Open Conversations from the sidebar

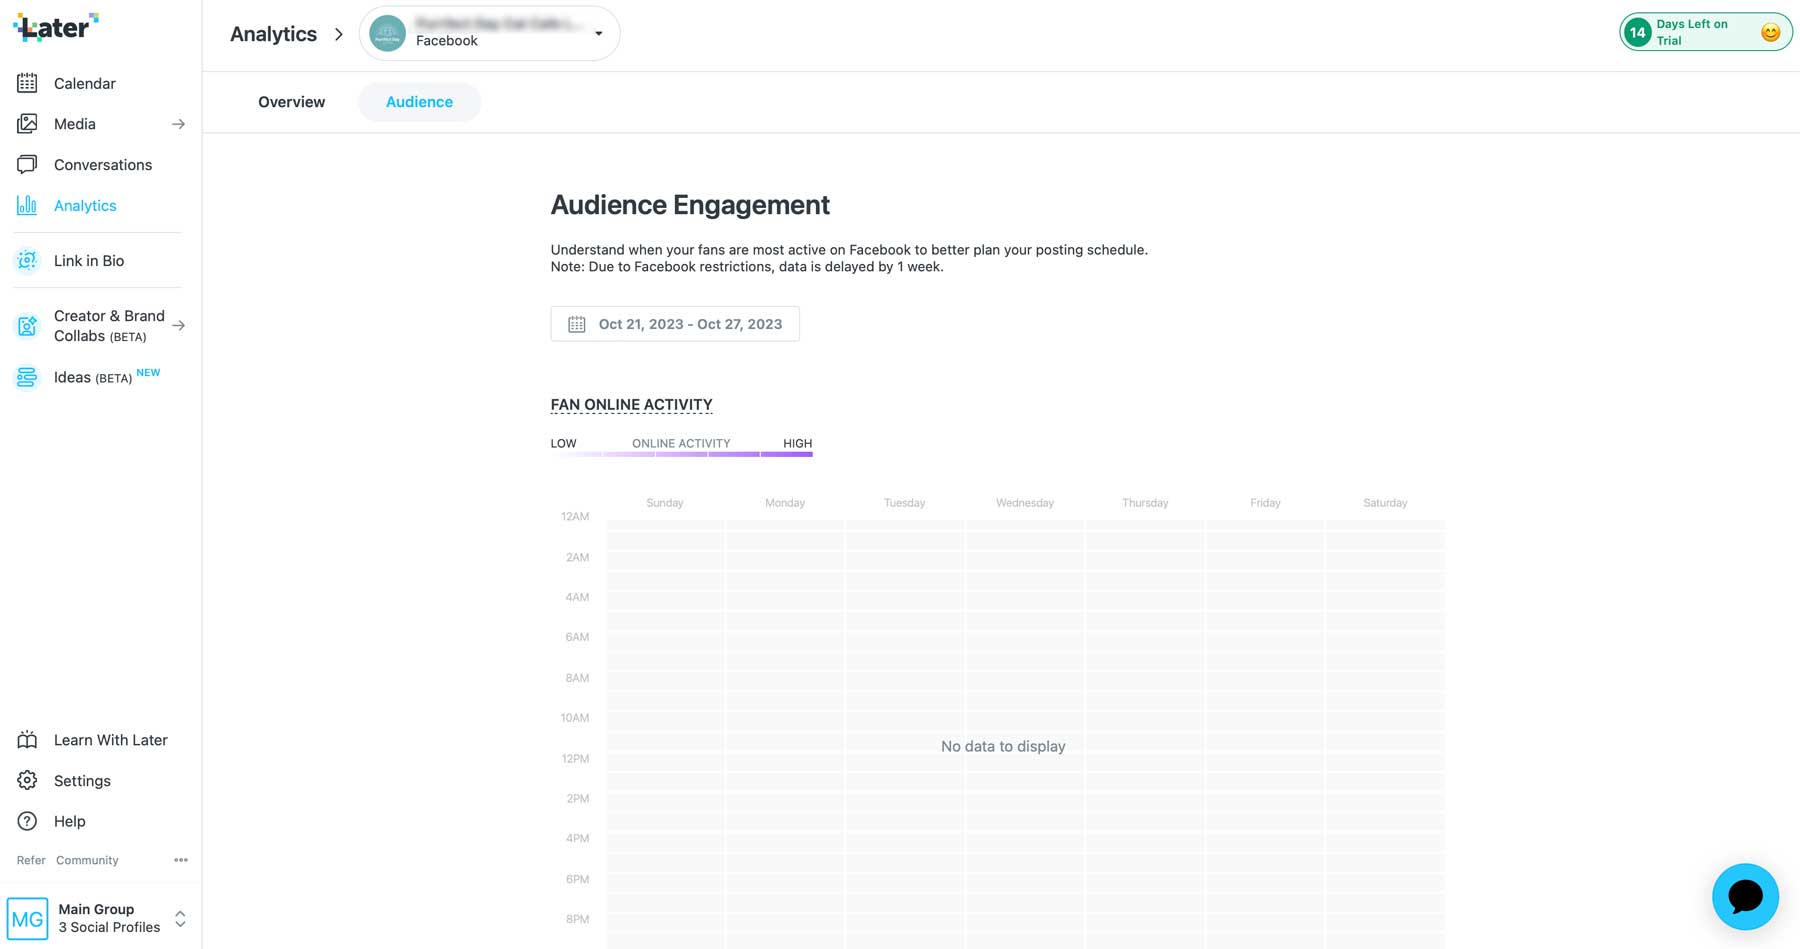(102, 164)
